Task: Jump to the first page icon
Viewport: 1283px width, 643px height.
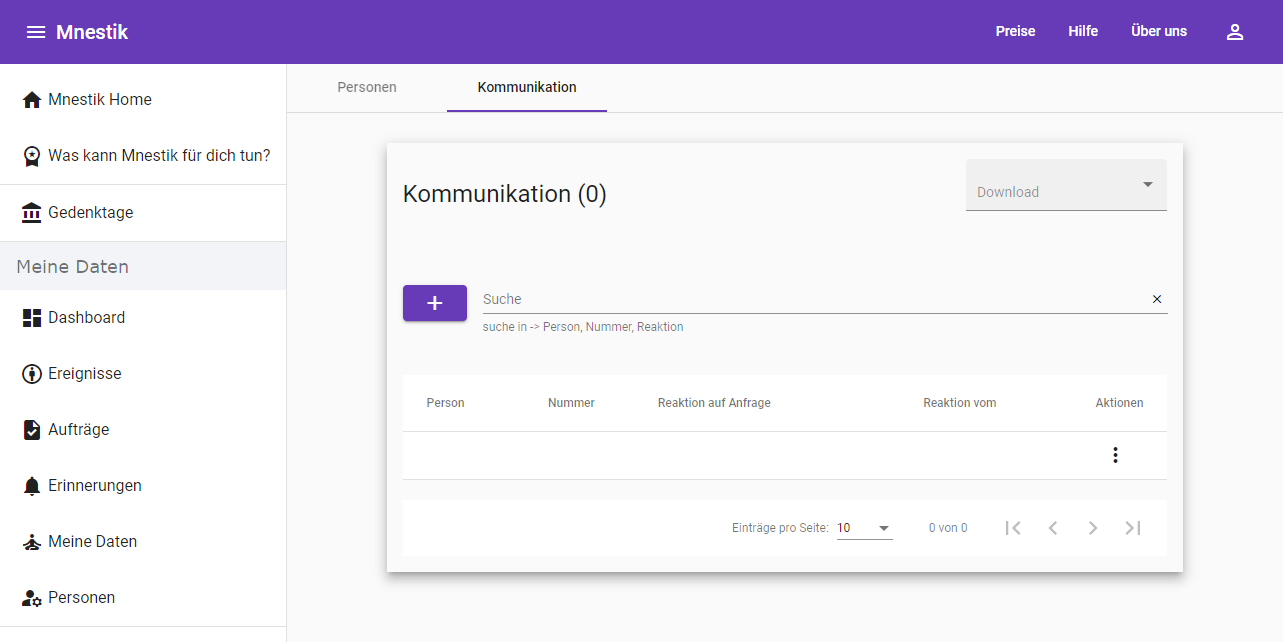Action: pos(1012,528)
